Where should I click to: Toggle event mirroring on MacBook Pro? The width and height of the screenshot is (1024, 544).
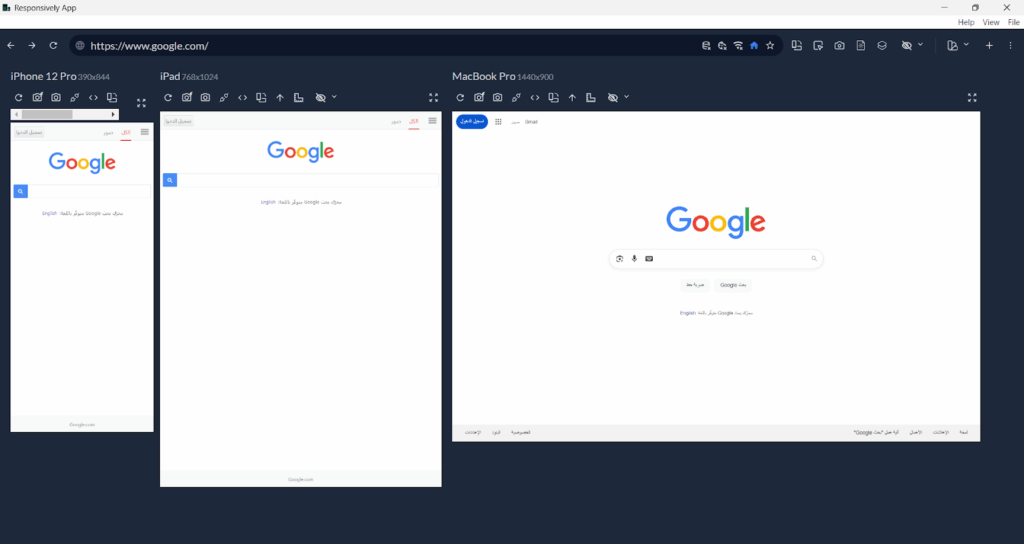pyautogui.click(x=516, y=97)
